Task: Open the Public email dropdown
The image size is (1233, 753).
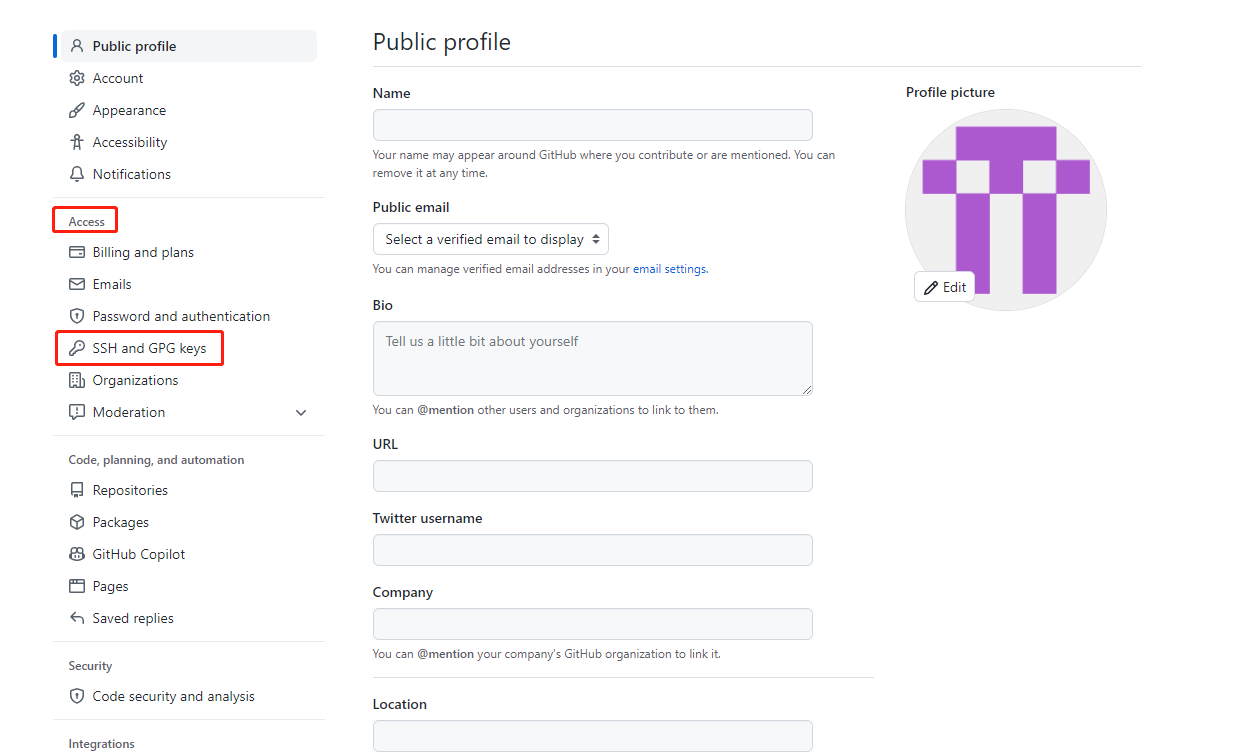Action: tap(491, 239)
